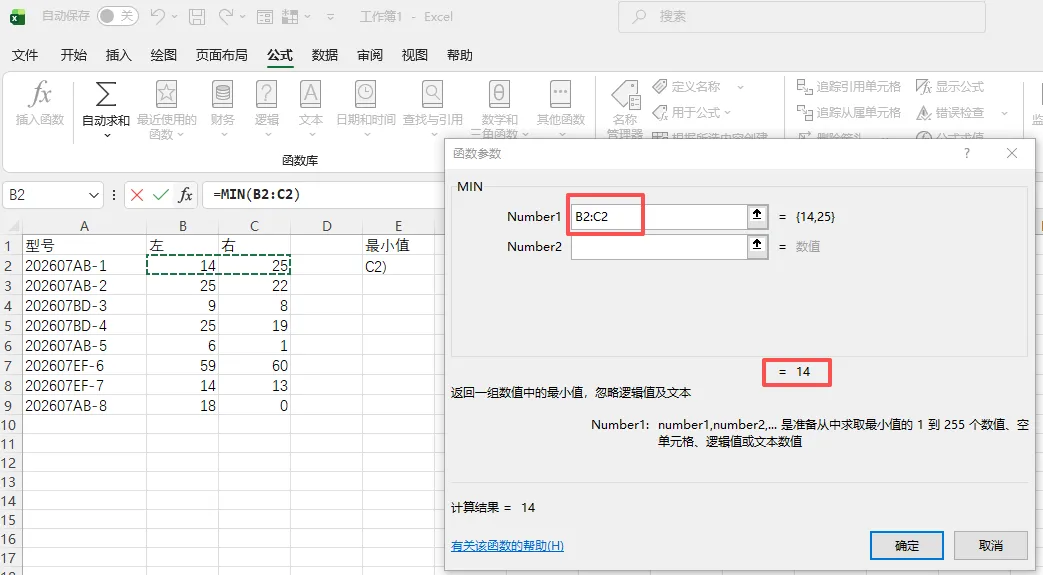
Task: Collapse dialog via Number1 range selector arrow
Action: 757,216
